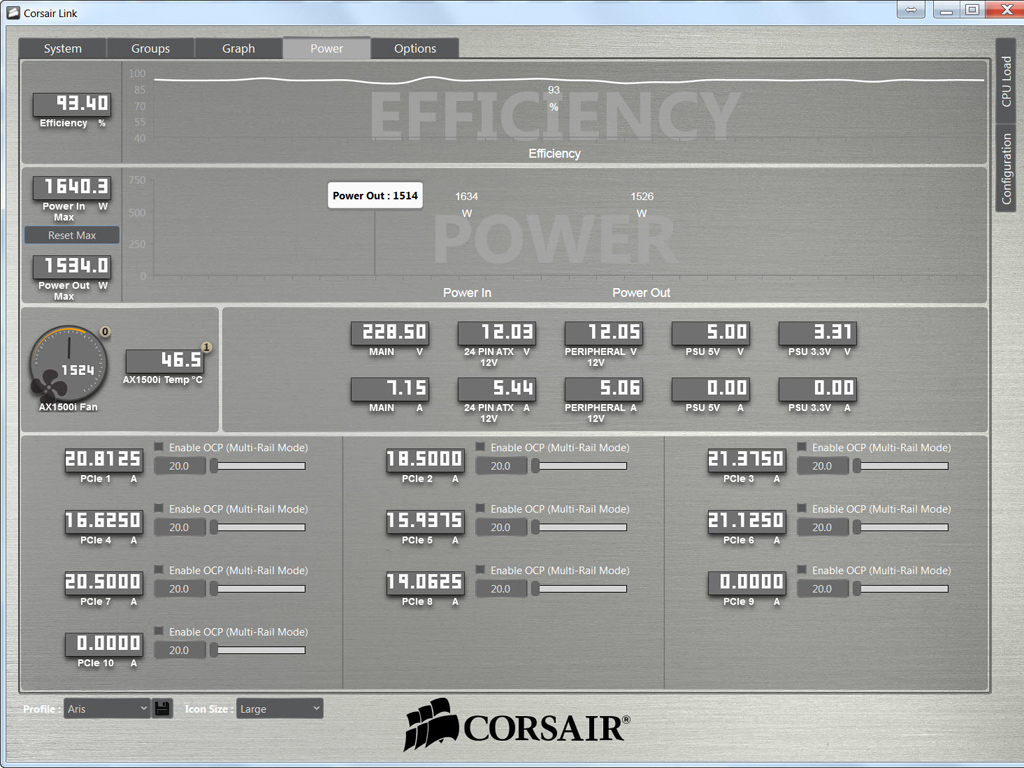
Task: Click the PCIe 9 OCP limit field
Action: (x=822, y=589)
